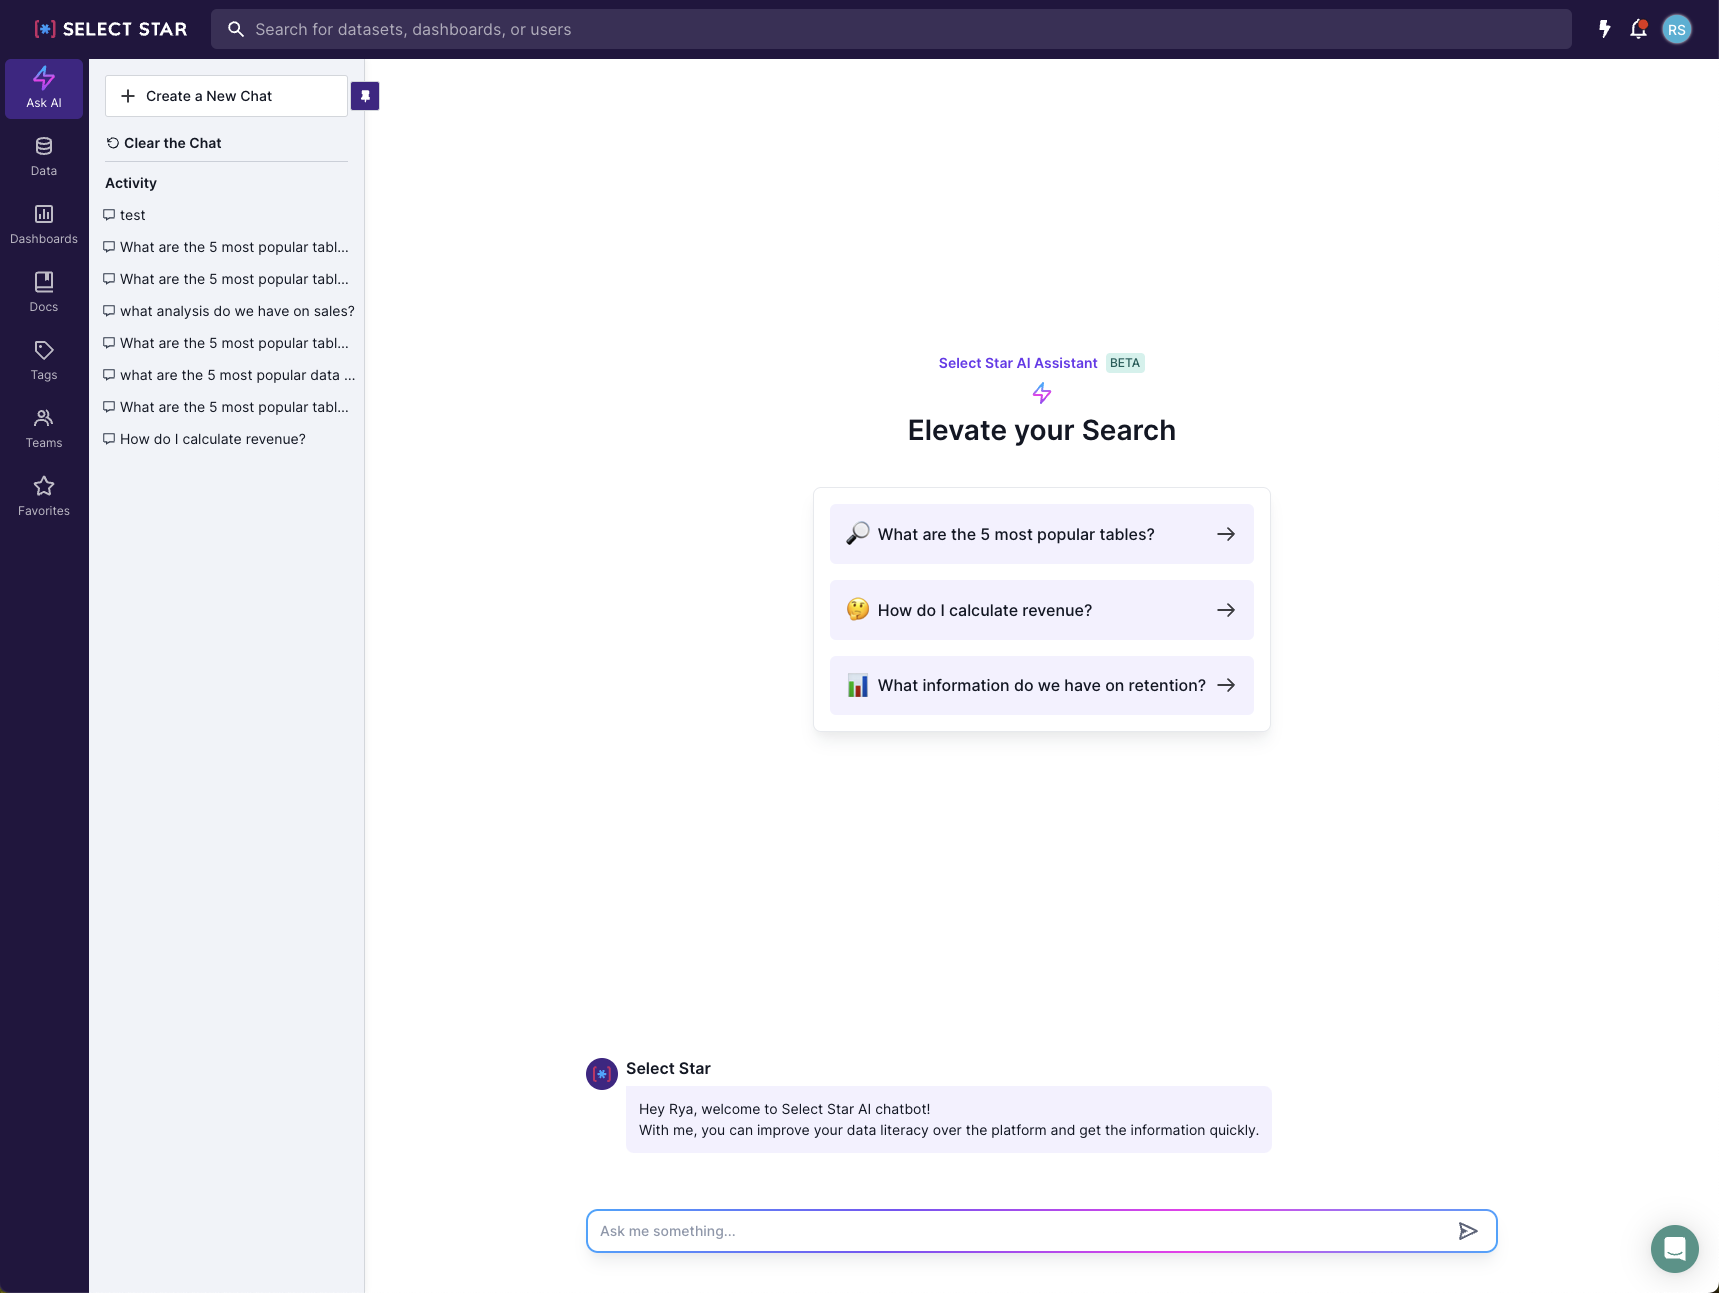Click the notifications bell icon
The height and width of the screenshot is (1293, 1719).
pos(1638,29)
